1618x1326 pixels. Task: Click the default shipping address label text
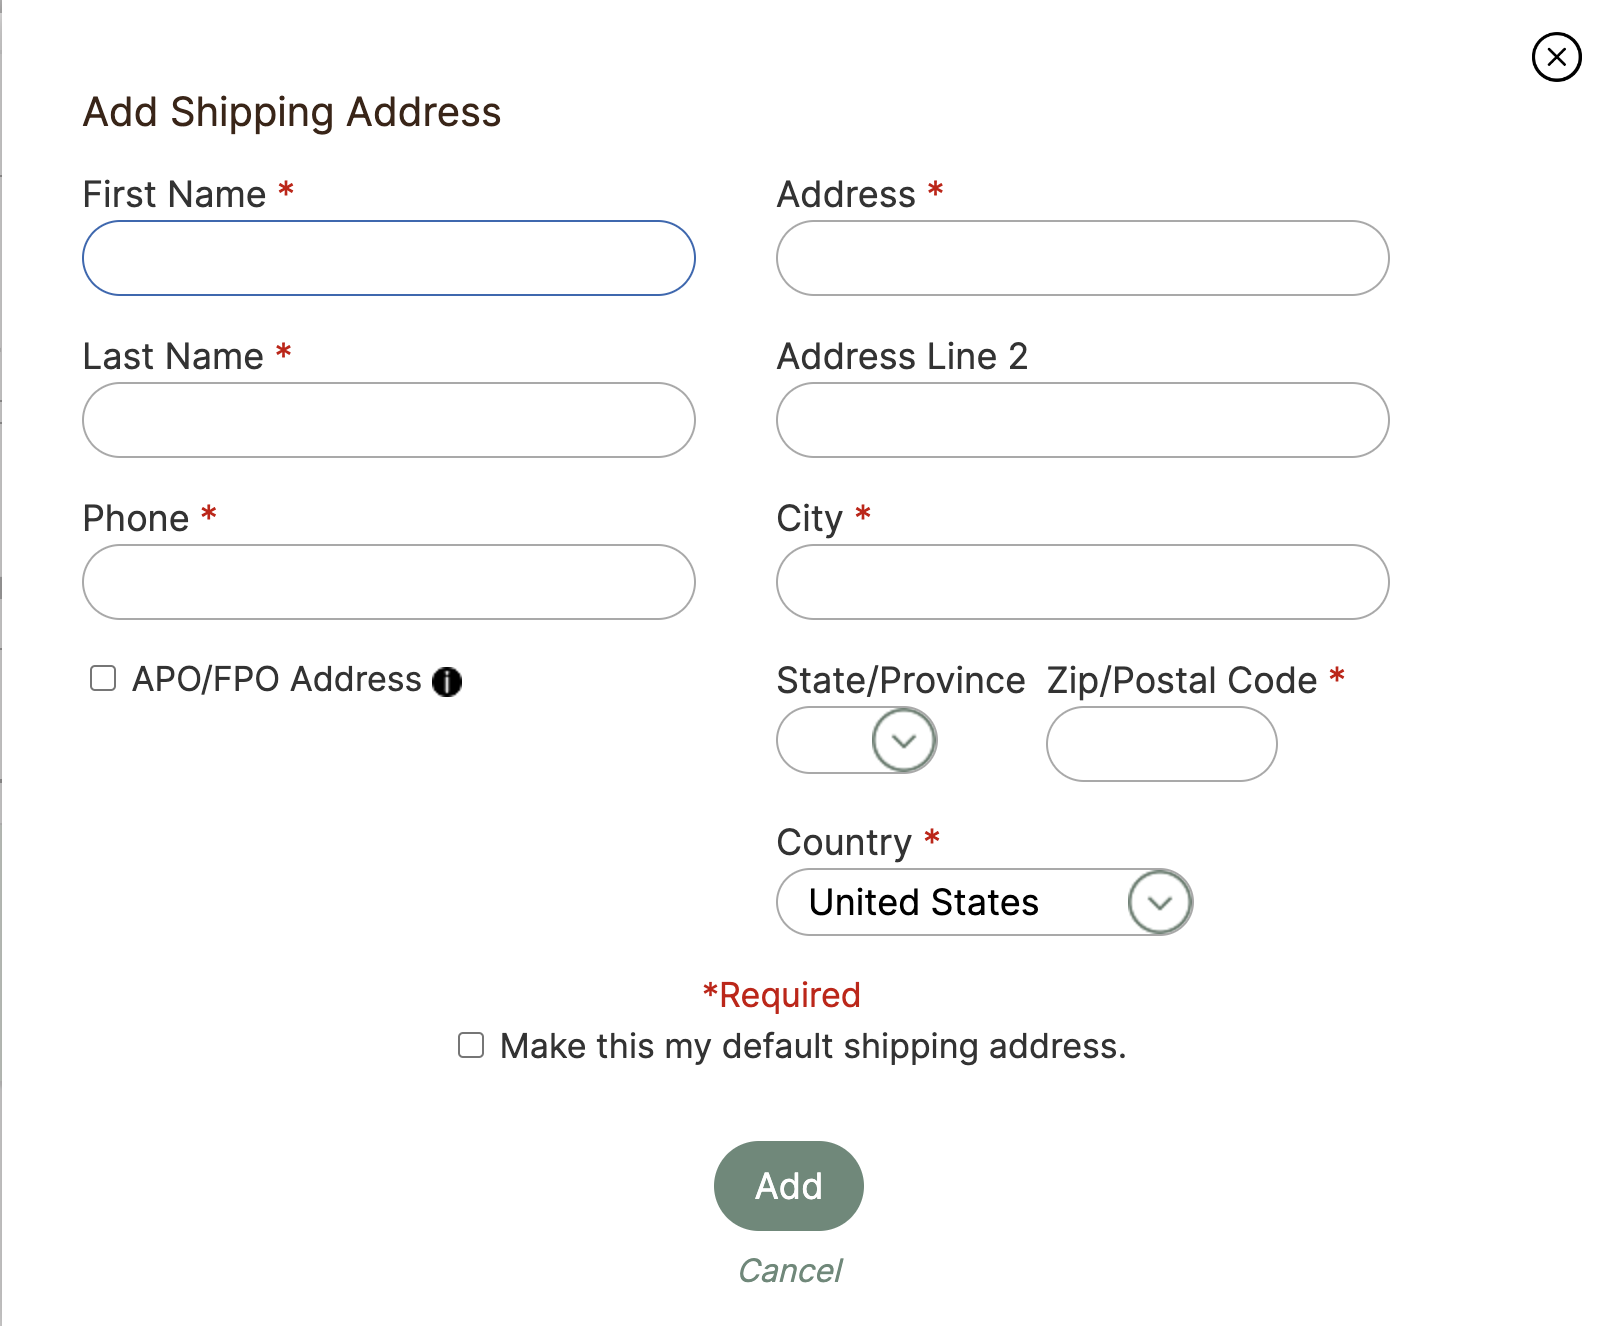tap(813, 1046)
